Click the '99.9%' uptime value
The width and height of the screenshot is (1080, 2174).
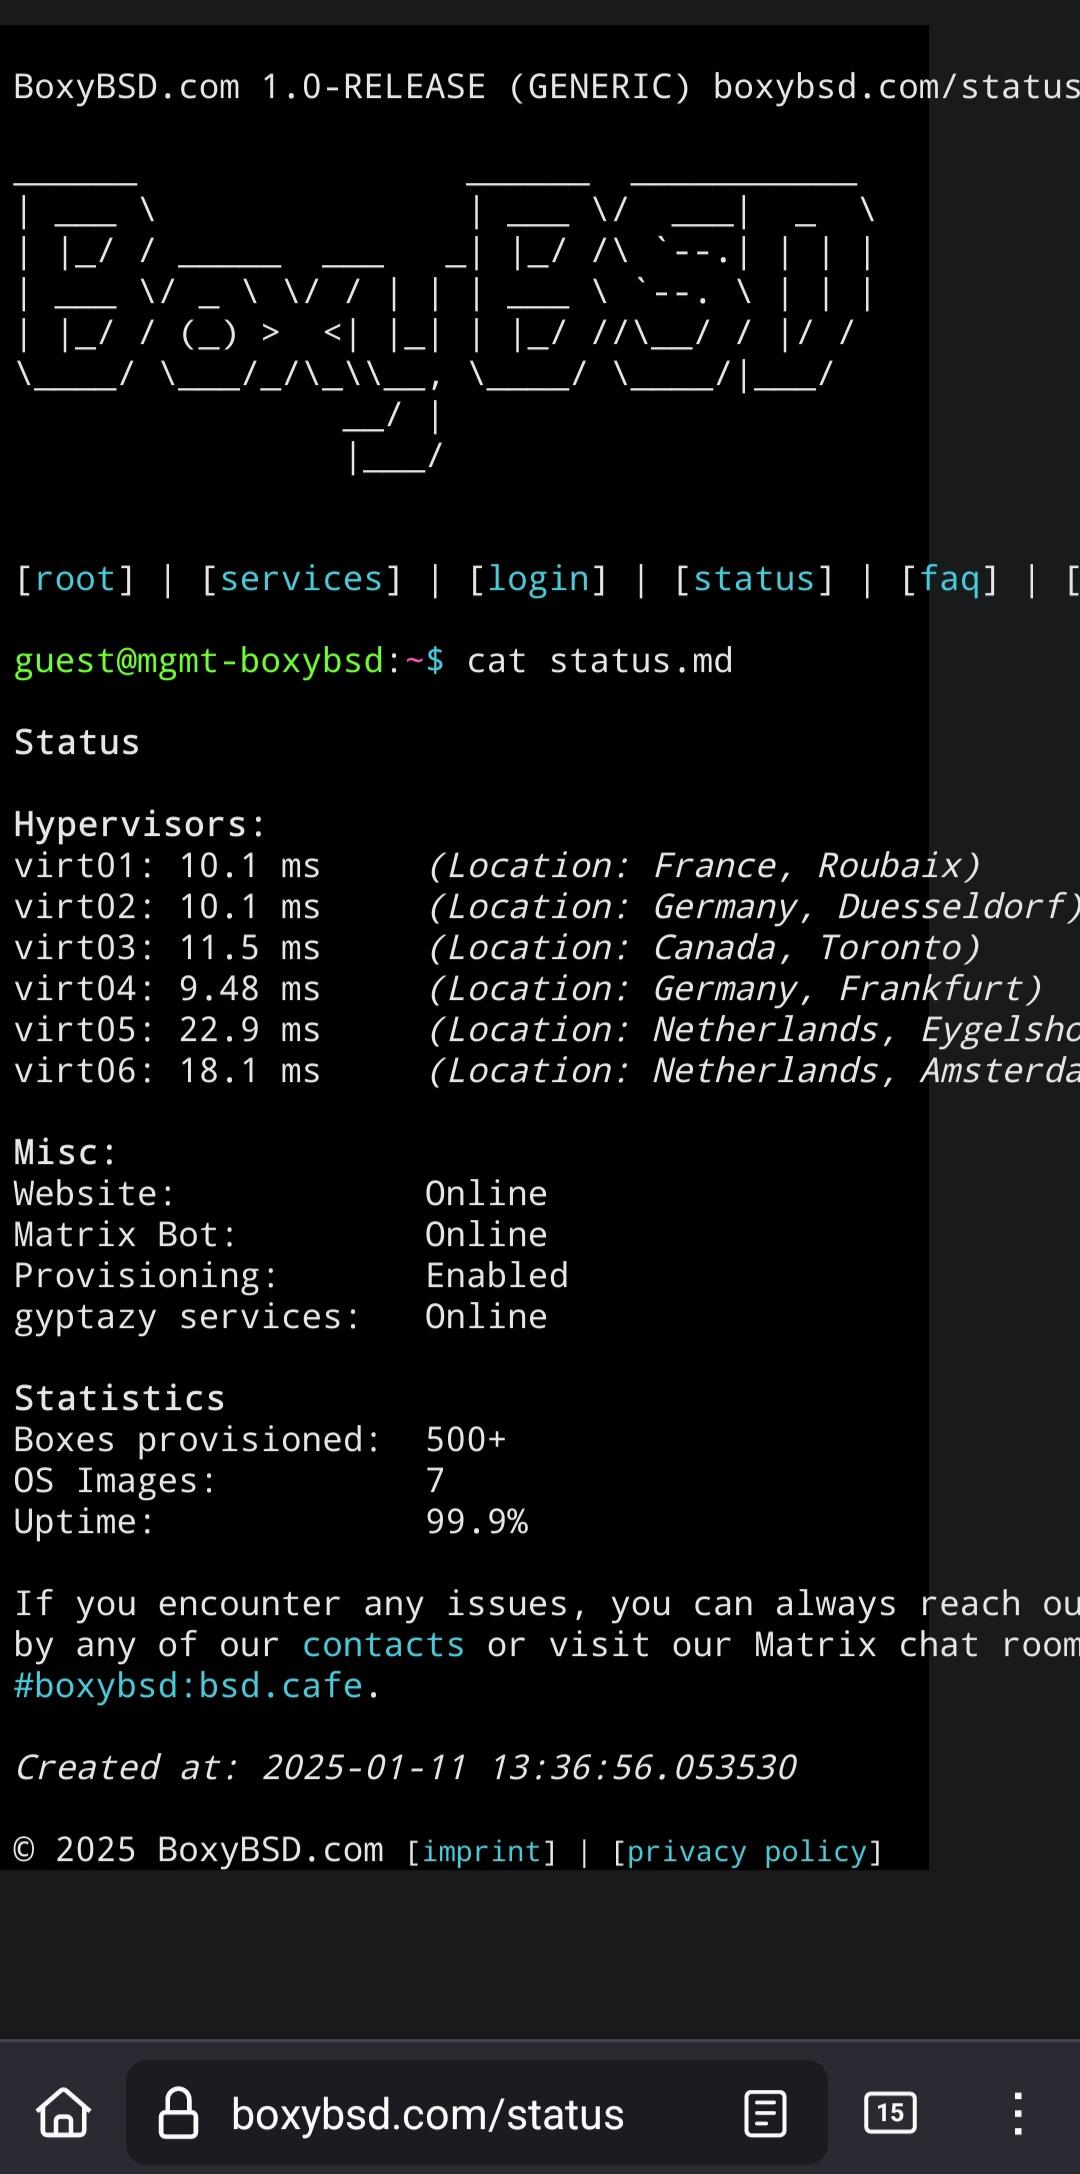point(477,1522)
